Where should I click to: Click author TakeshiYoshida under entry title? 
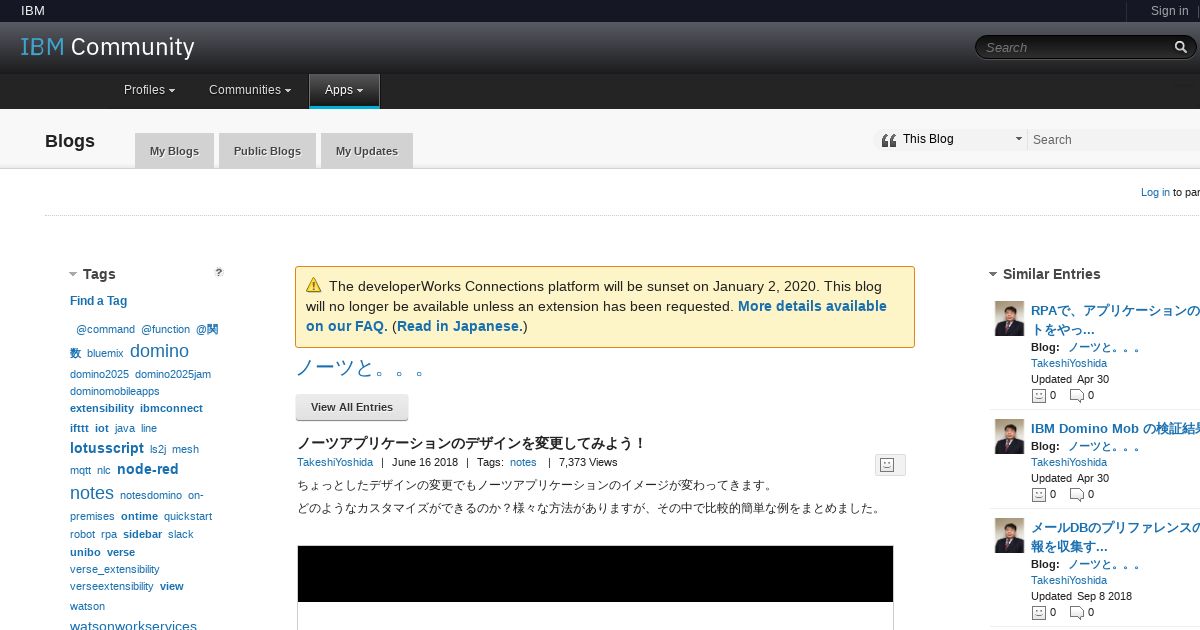[335, 462]
